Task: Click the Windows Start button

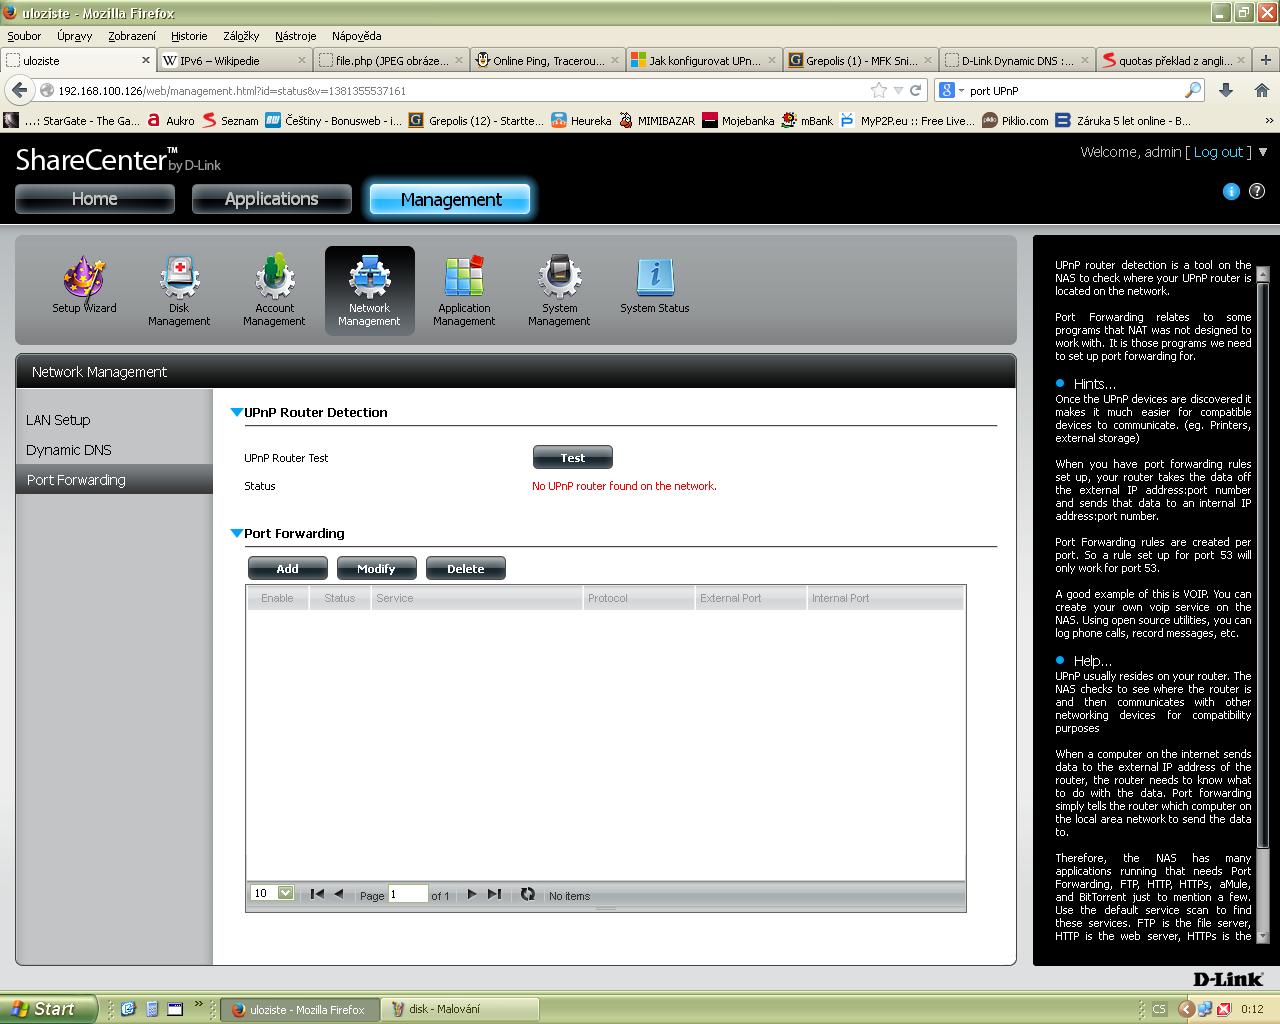Action: (x=48, y=1009)
